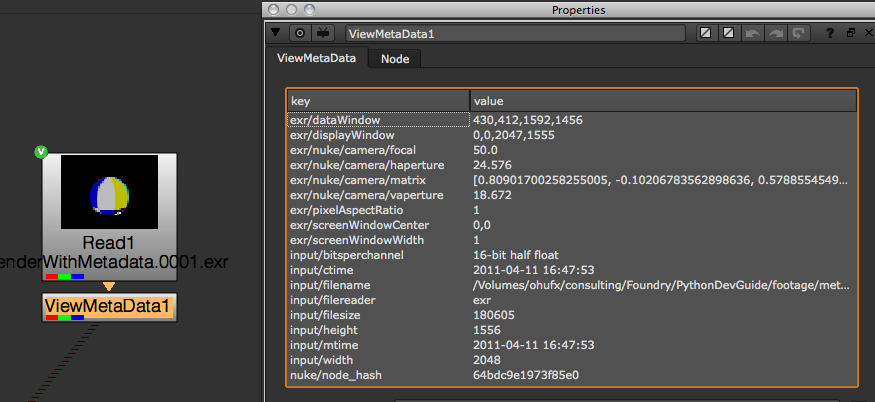This screenshot has width=875, height=402.
Task: Select the ViewMetaData tab
Action: click(x=316, y=58)
